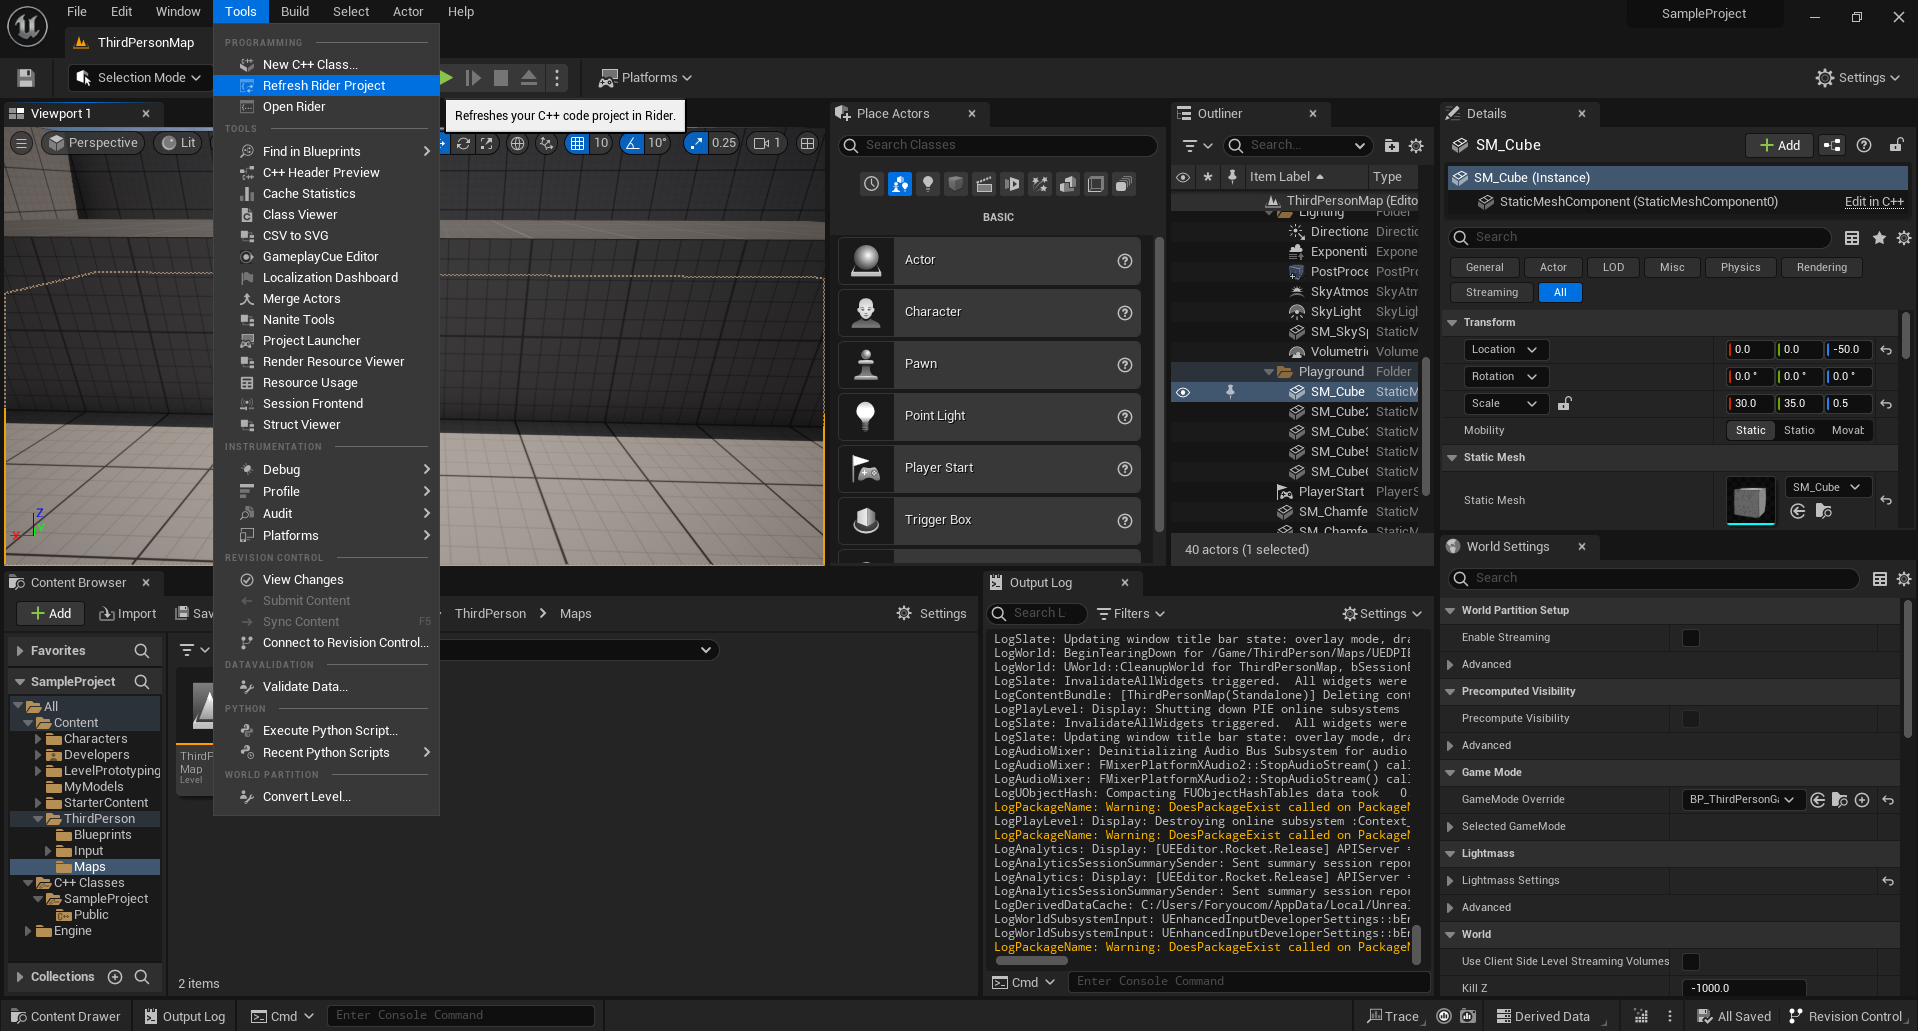Toggle SM_Cube visibility eye in Outliner
The width and height of the screenshot is (1918, 1031).
(x=1183, y=392)
